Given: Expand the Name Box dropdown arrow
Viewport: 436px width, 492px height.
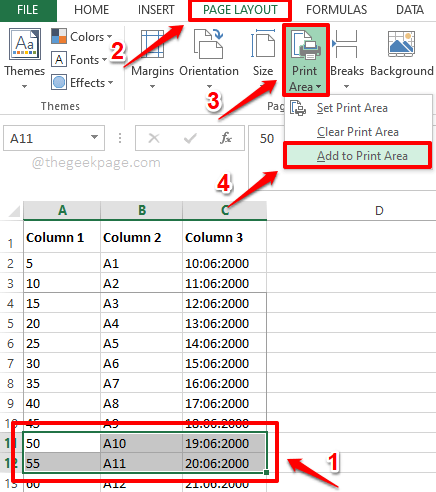Looking at the screenshot, I should click(94, 137).
